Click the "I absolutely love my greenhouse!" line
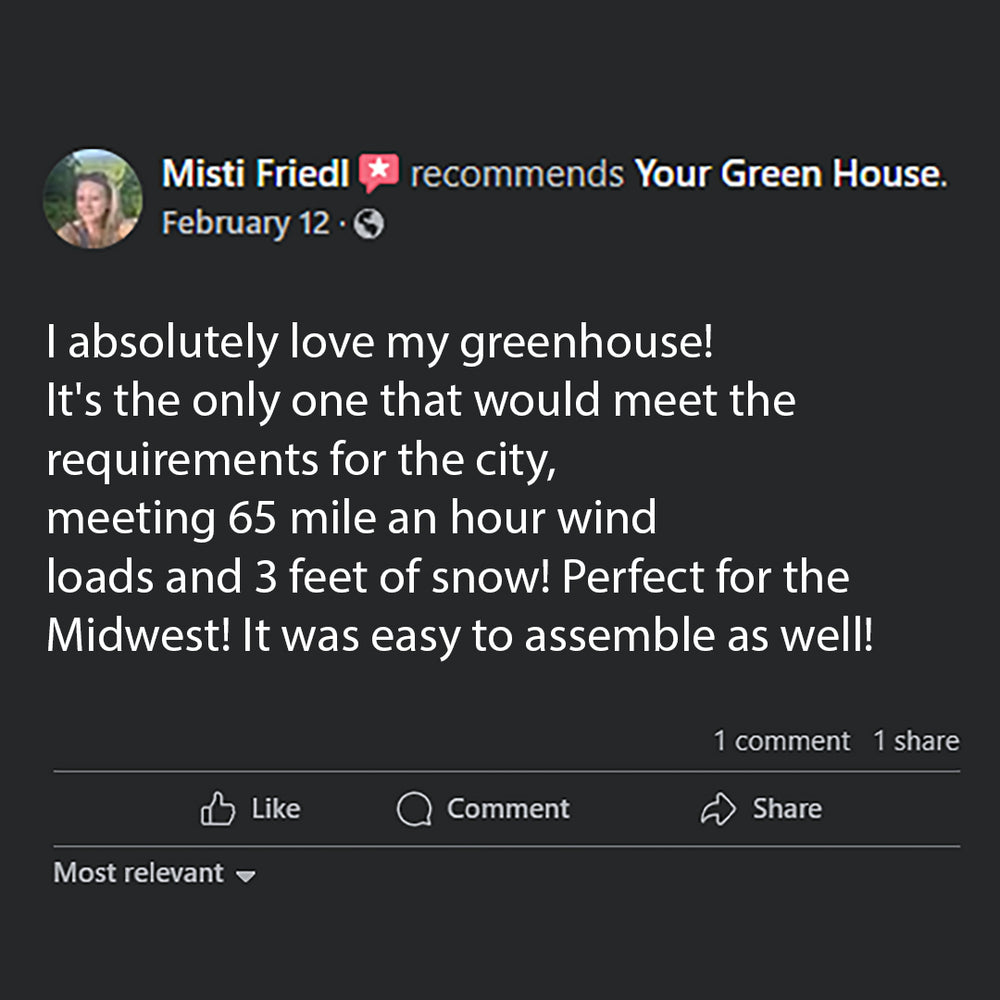The height and width of the screenshot is (1000, 1000). coord(380,343)
